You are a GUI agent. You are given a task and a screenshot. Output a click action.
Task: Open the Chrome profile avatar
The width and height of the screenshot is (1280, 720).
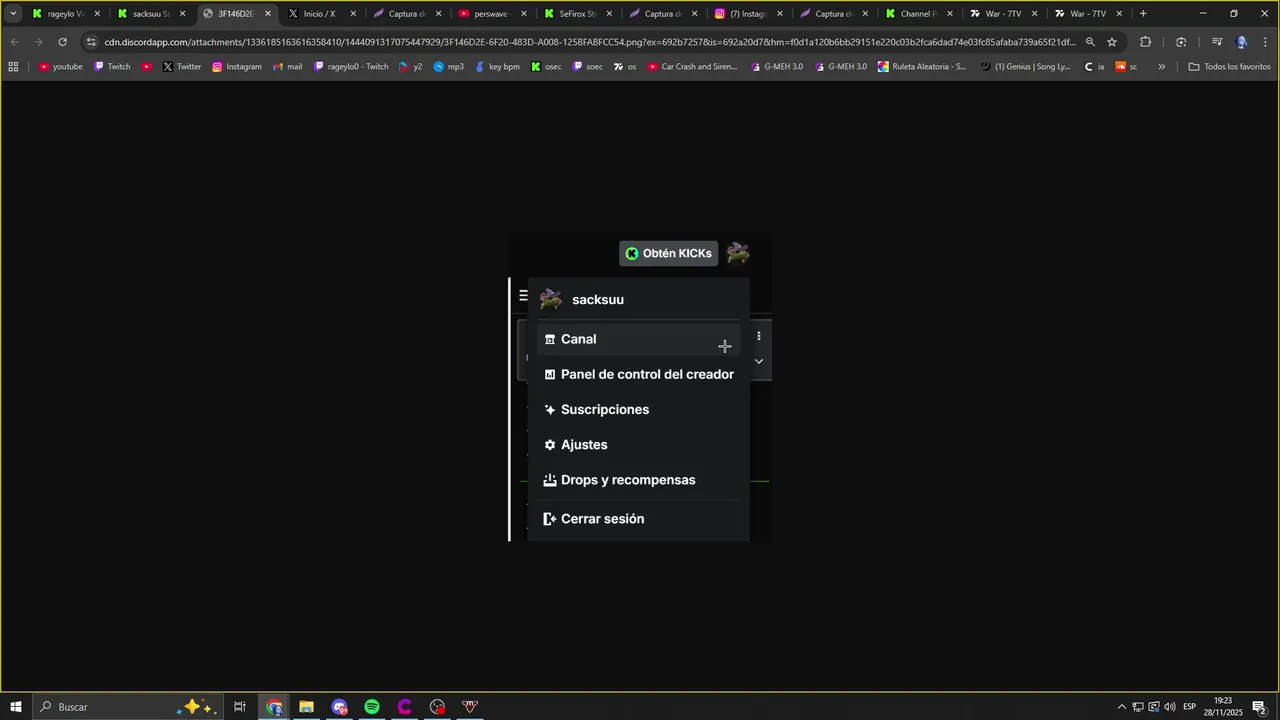[x=1242, y=42]
